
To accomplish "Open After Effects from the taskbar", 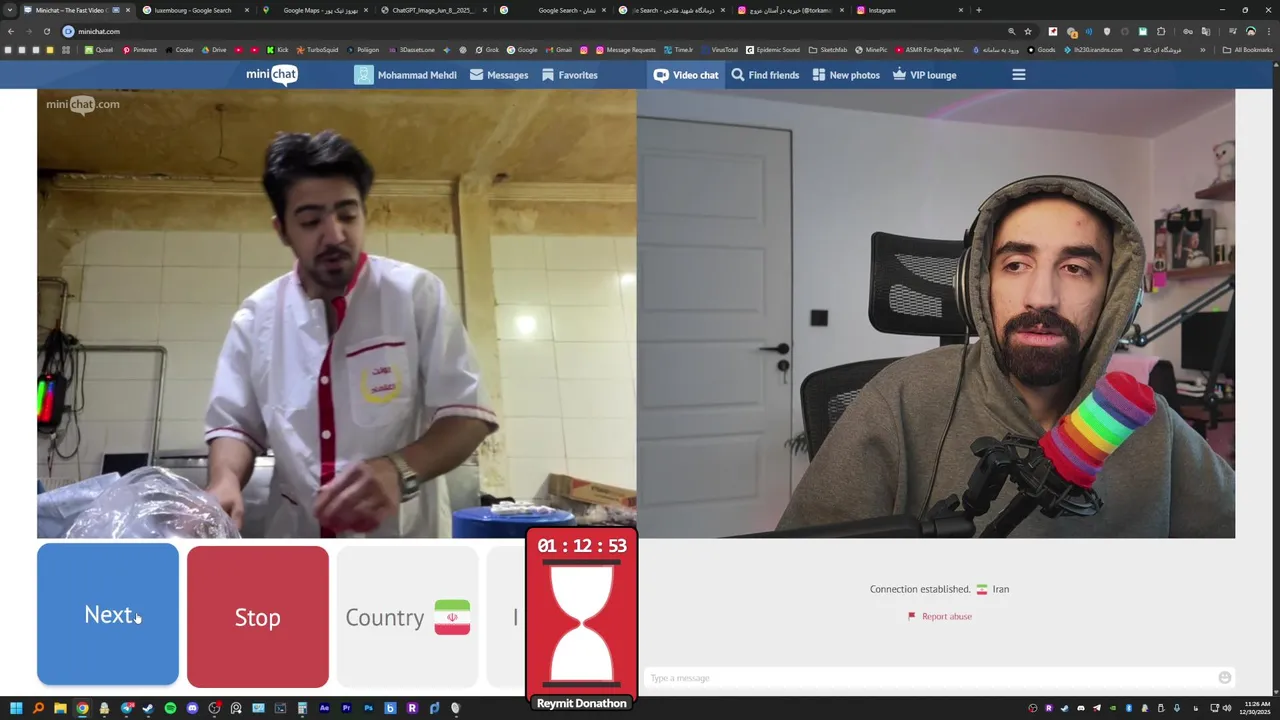I will click(324, 708).
